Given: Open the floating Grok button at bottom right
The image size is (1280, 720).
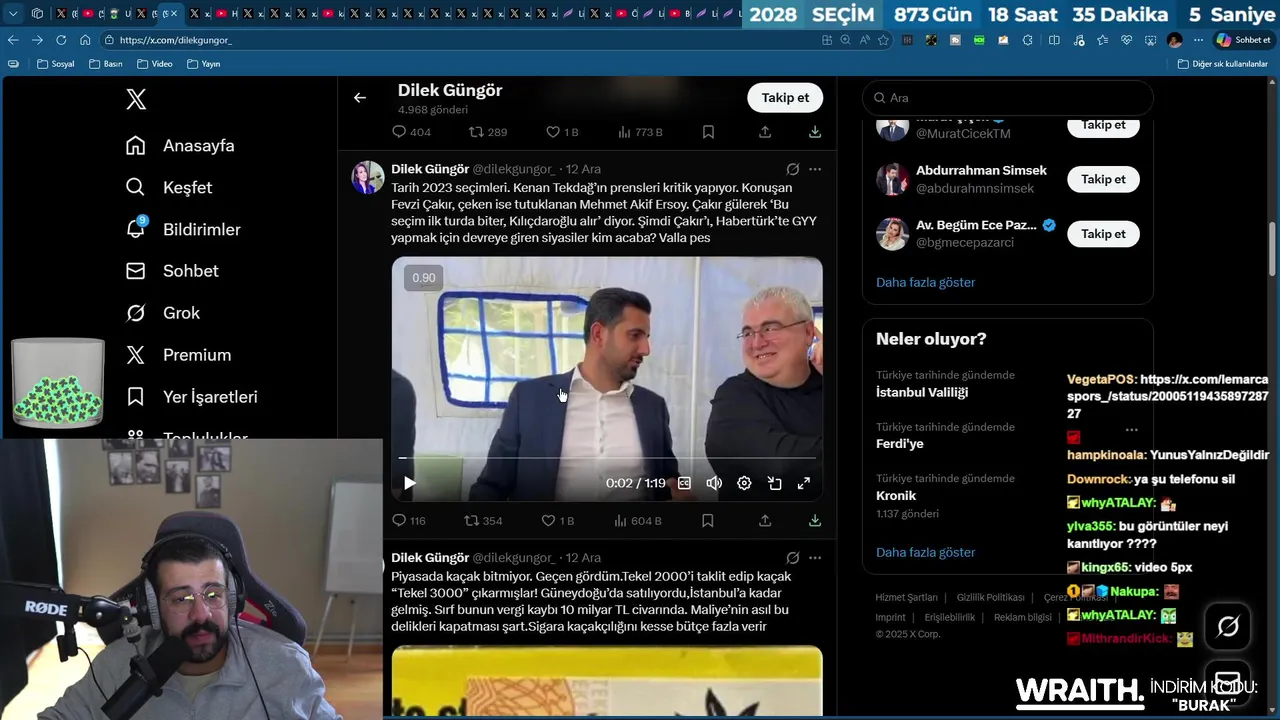Looking at the screenshot, I should (1228, 627).
